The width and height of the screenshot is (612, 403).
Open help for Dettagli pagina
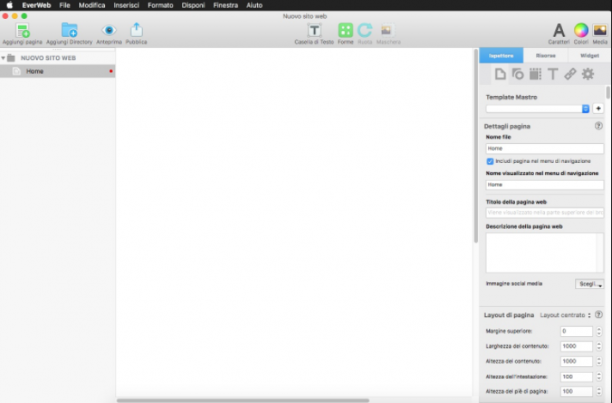(598, 126)
